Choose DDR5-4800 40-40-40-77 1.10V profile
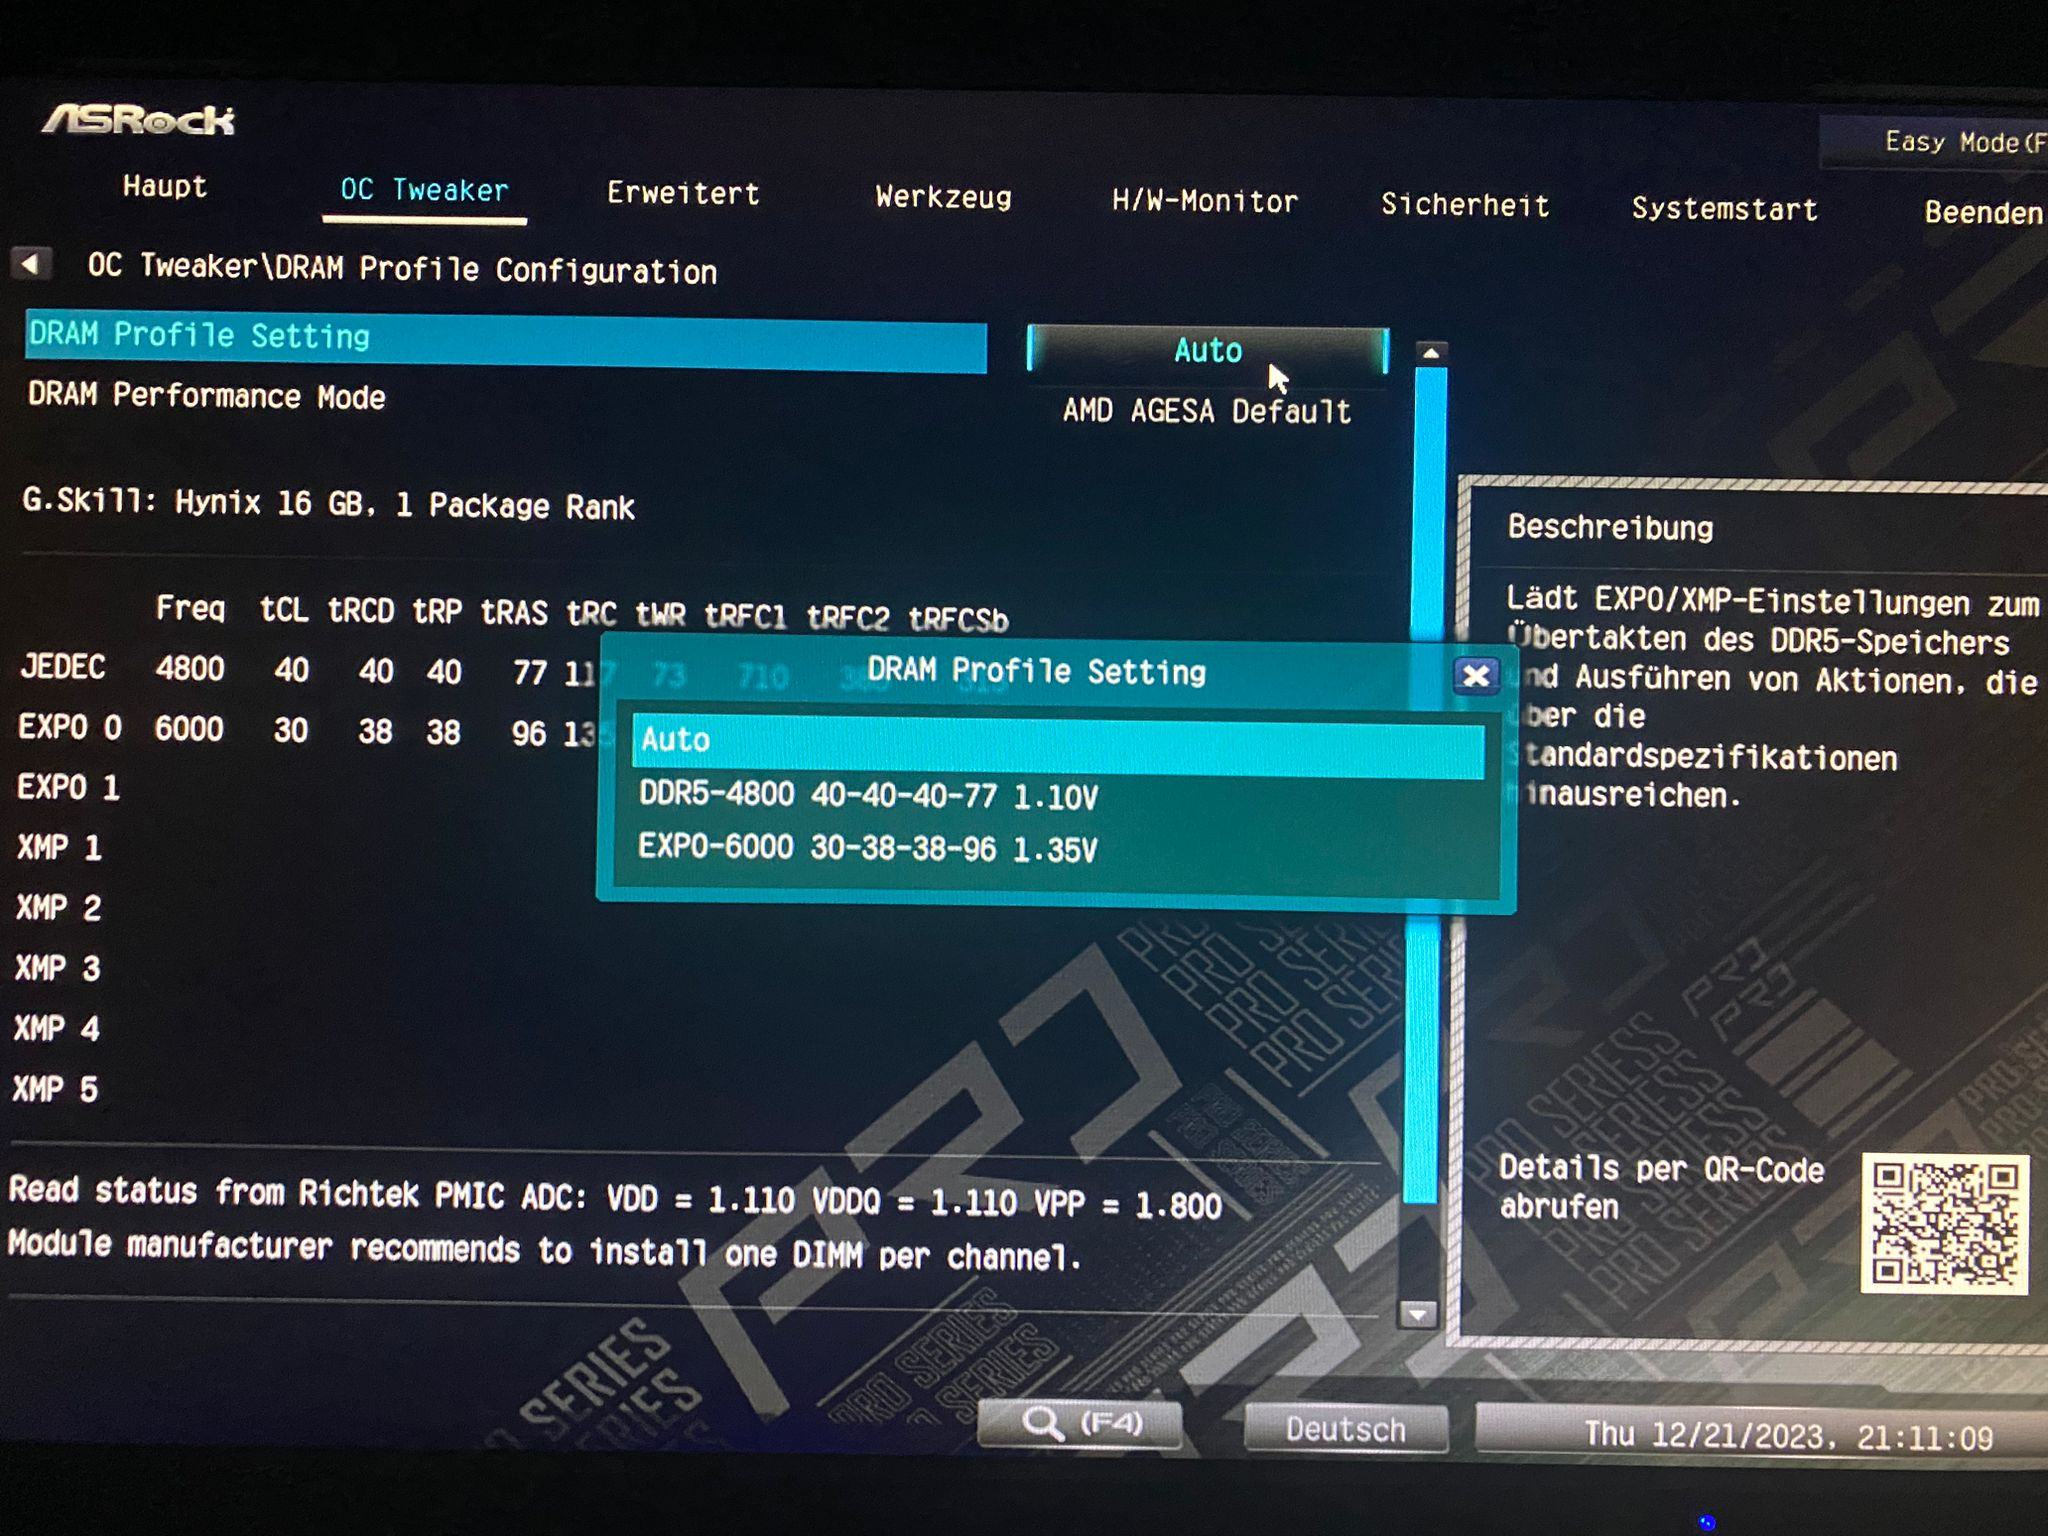The image size is (2048, 1536). [x=868, y=796]
